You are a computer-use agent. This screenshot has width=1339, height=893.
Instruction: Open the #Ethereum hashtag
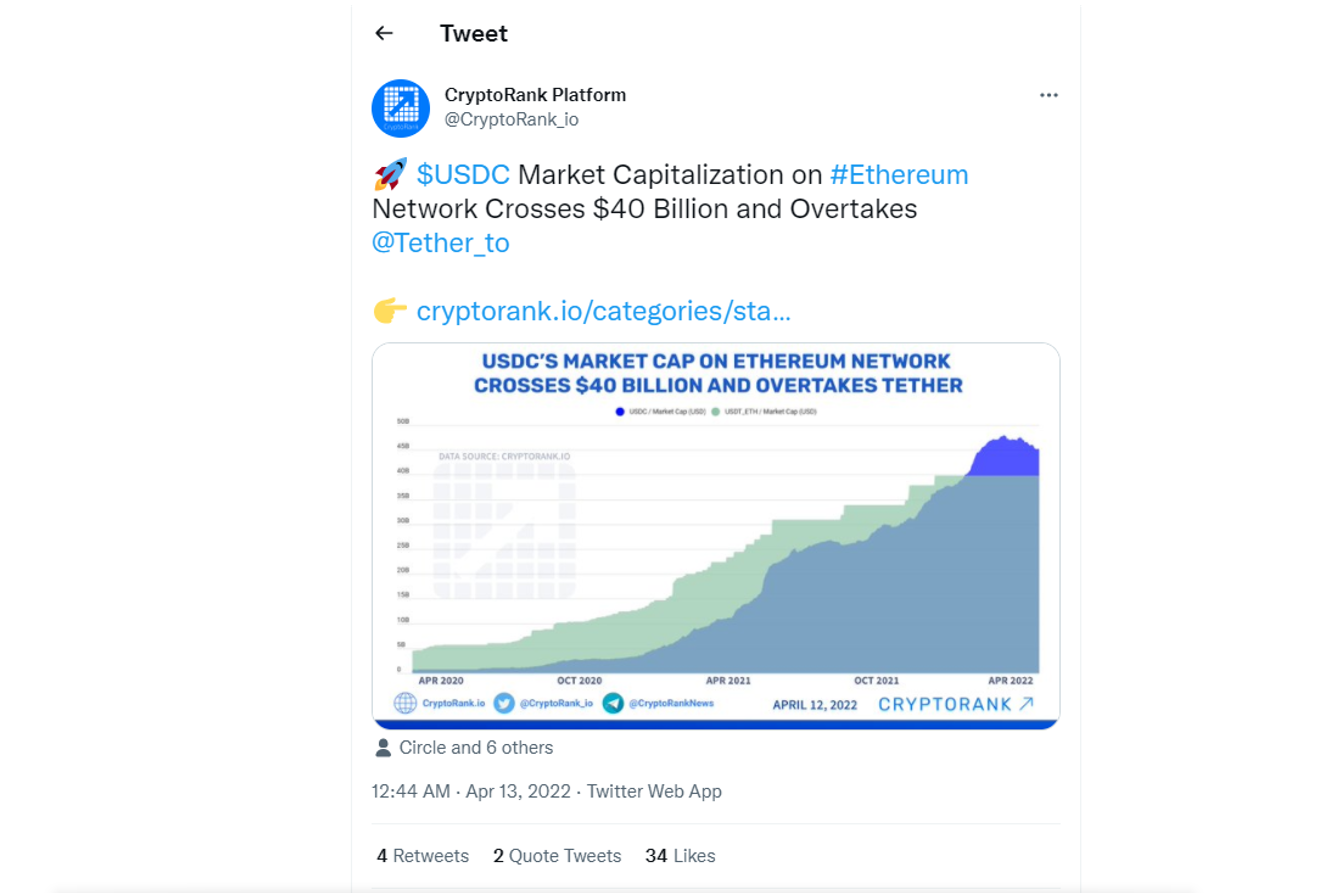pyautogui.click(x=902, y=174)
